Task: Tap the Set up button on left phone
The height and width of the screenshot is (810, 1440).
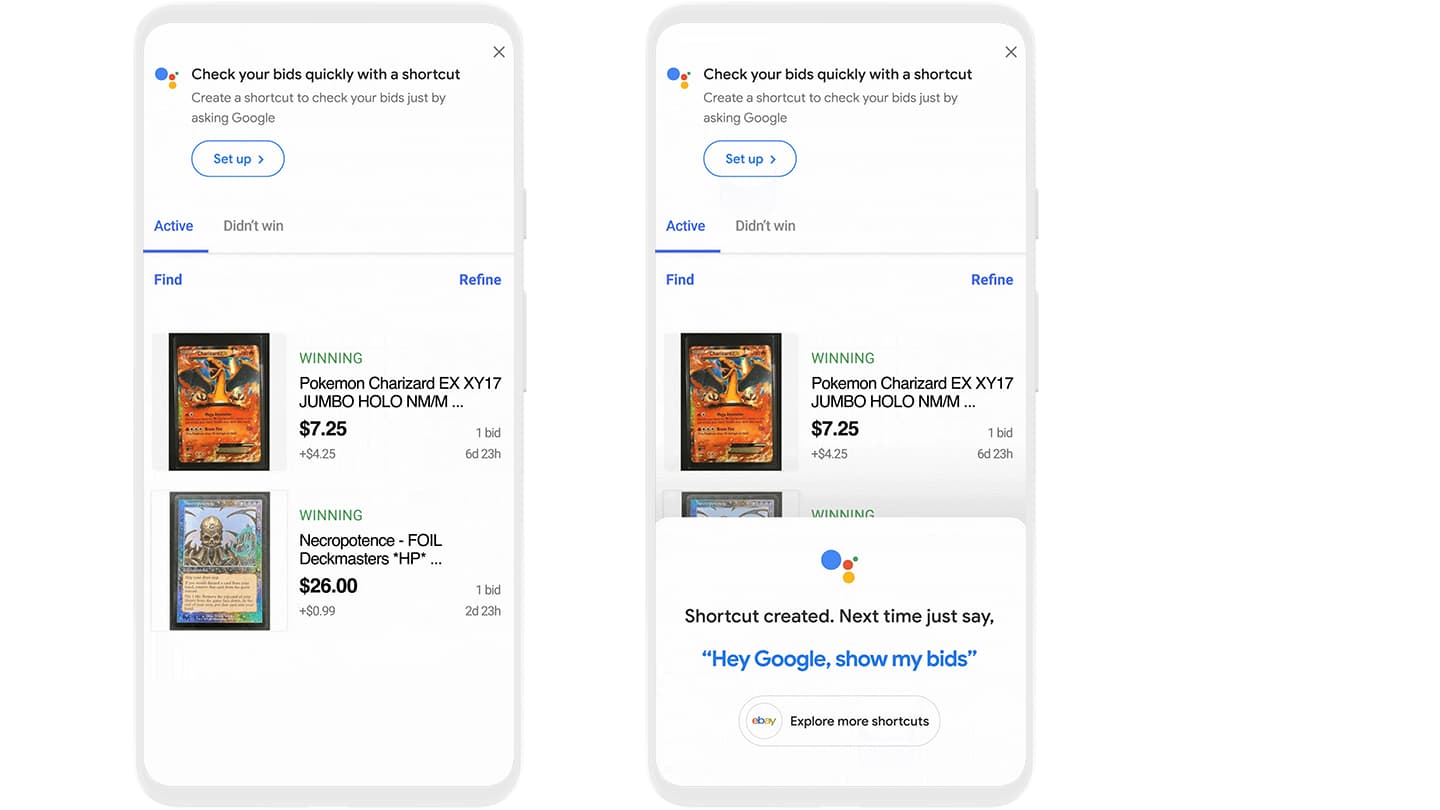Action: pyautogui.click(x=238, y=159)
